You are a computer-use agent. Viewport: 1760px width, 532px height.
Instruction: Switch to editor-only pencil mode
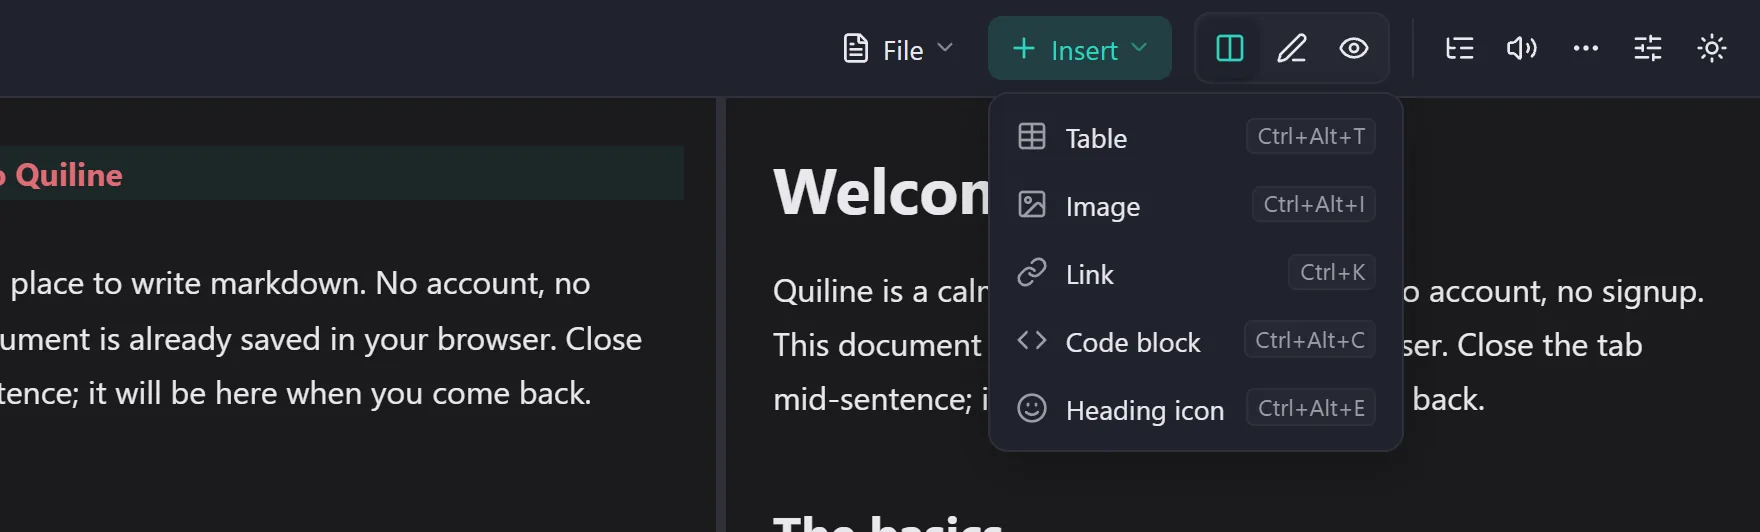(1292, 48)
